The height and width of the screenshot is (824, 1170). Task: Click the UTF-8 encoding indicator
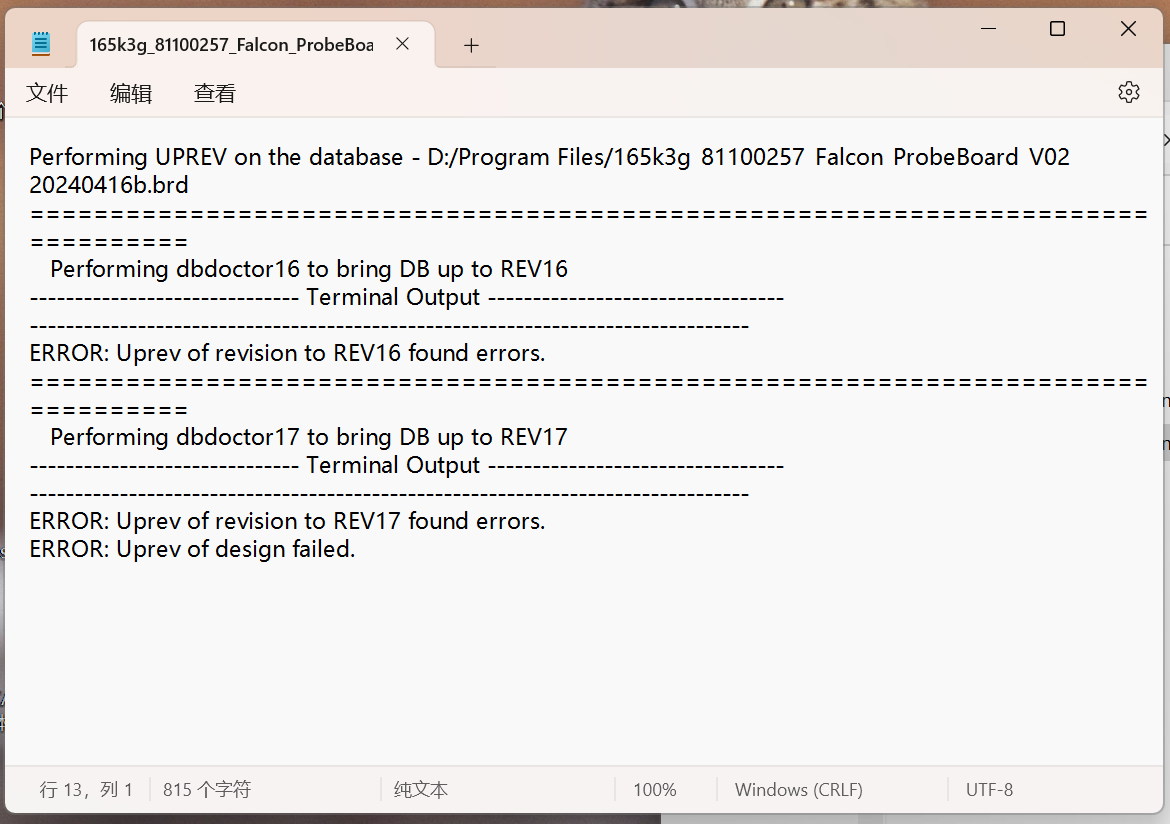[x=989, y=789]
